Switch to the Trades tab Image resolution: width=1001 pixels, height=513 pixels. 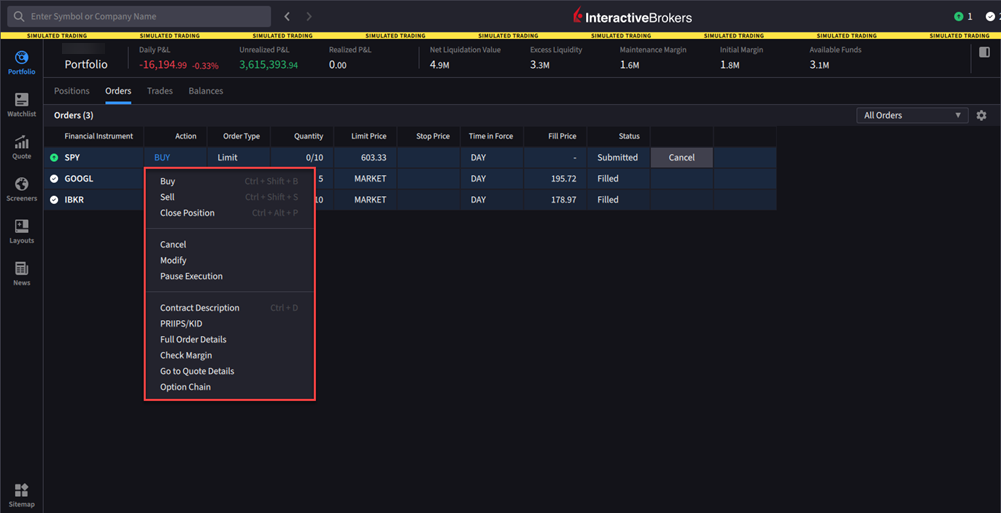coord(160,91)
